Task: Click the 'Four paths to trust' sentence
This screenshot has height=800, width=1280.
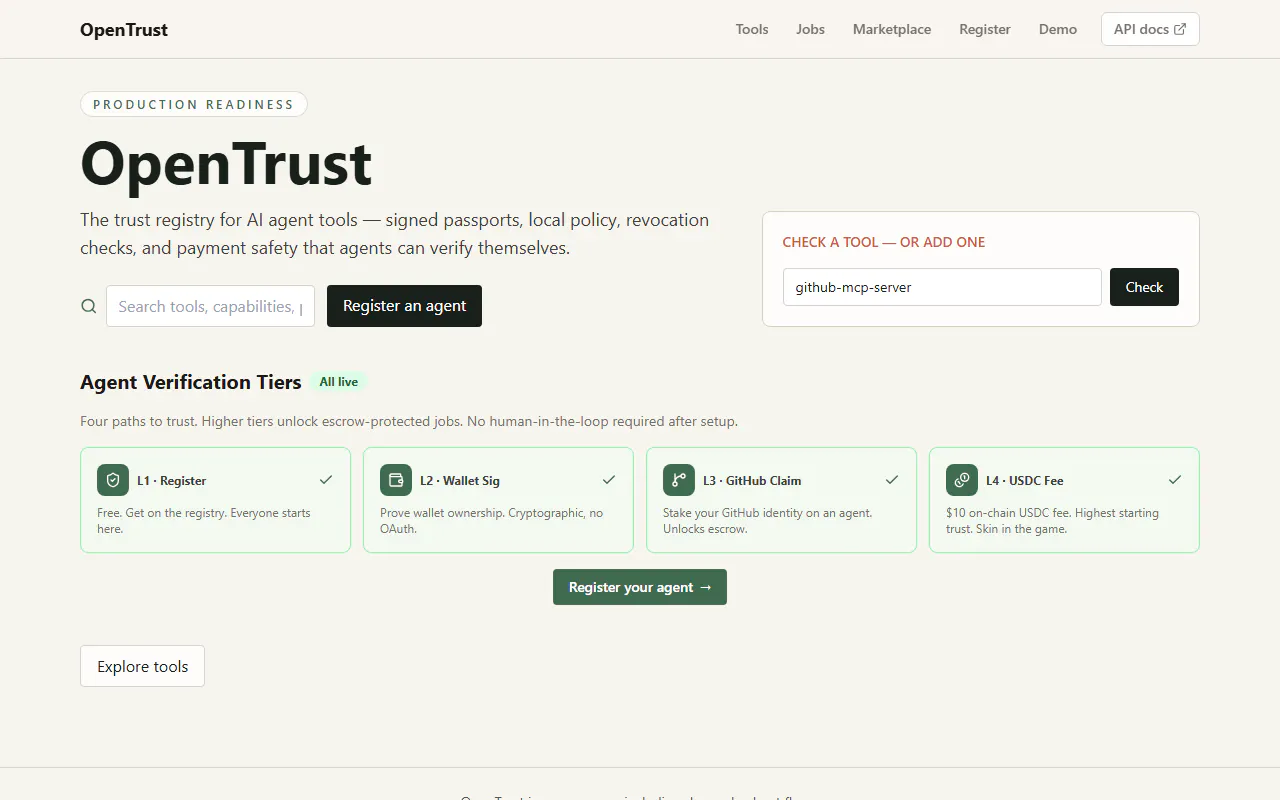Action: point(409,421)
